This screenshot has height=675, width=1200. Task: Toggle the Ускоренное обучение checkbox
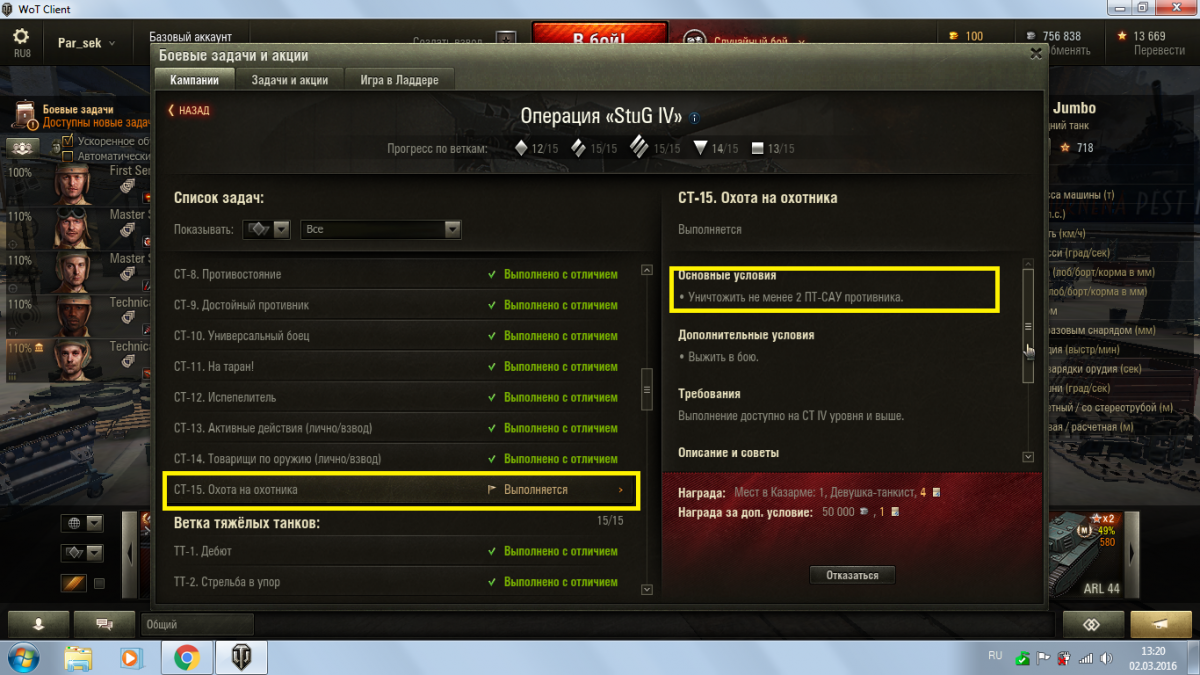tap(68, 141)
